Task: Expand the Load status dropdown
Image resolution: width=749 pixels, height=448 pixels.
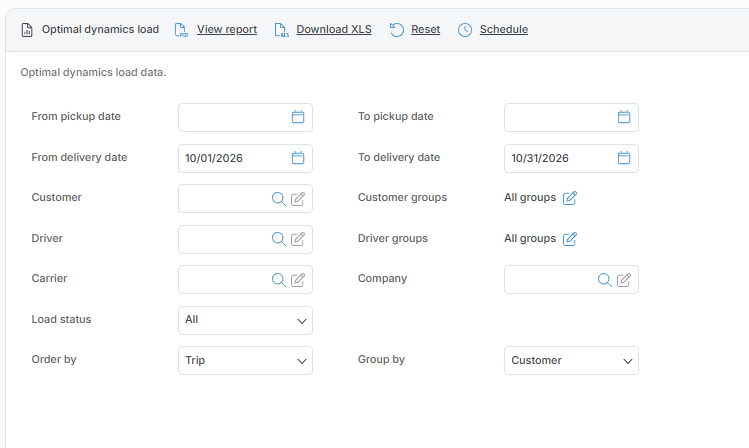Action: [x=246, y=320]
